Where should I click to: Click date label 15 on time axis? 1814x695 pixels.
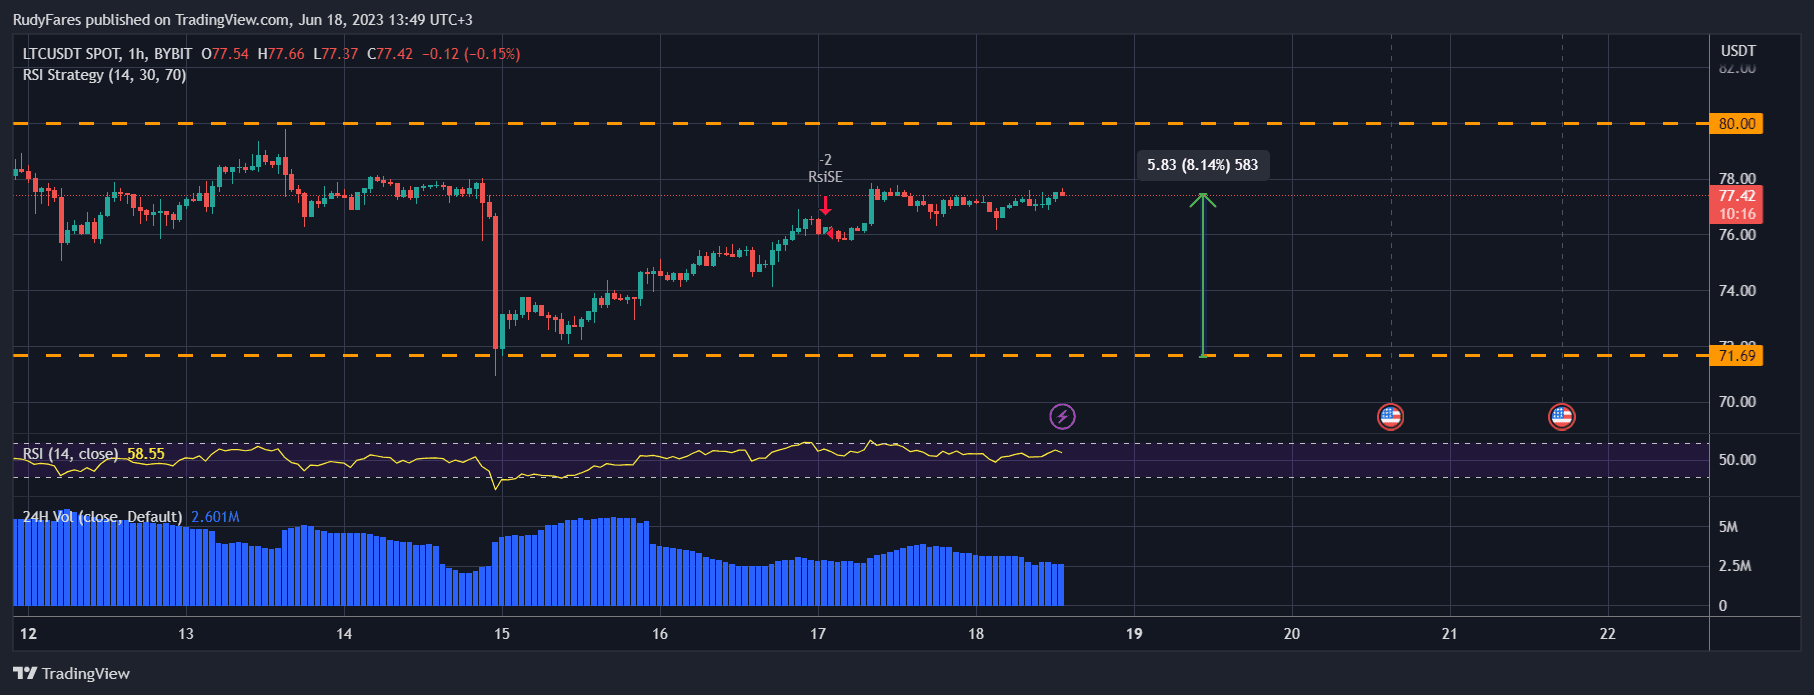point(502,633)
